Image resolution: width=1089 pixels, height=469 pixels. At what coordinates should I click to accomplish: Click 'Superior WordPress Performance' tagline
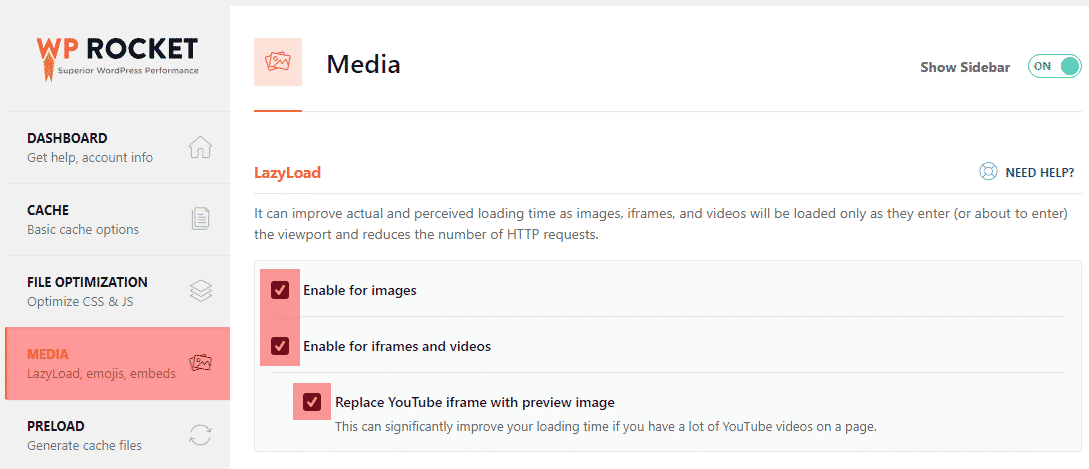(128, 71)
